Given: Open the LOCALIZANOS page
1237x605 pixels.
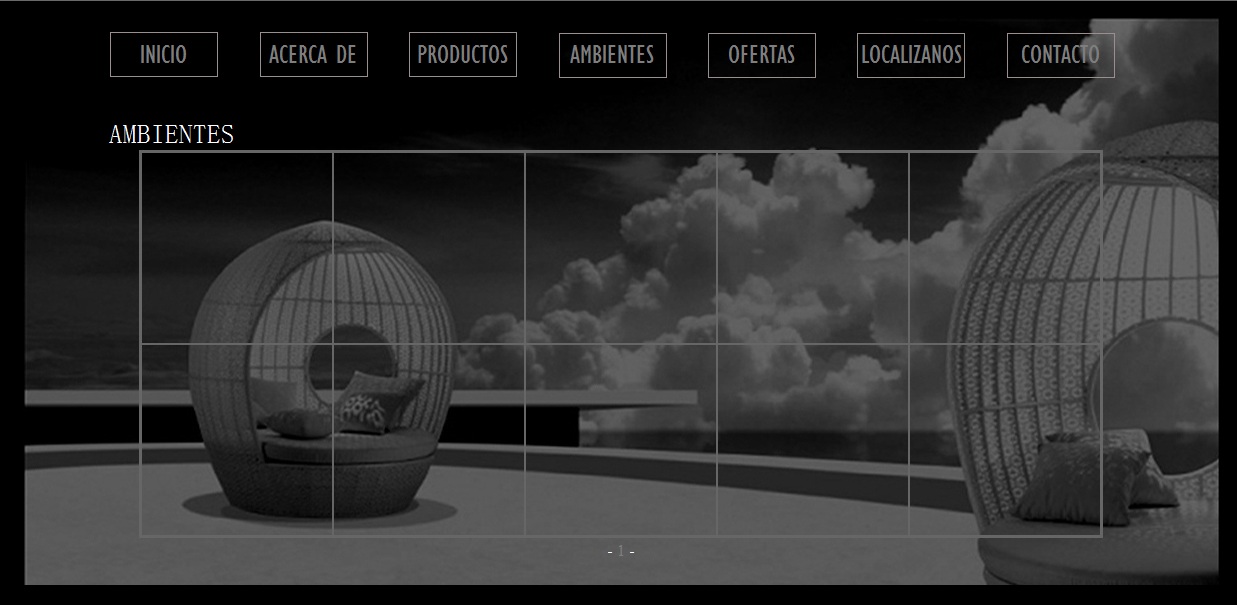Looking at the screenshot, I should 910,55.
